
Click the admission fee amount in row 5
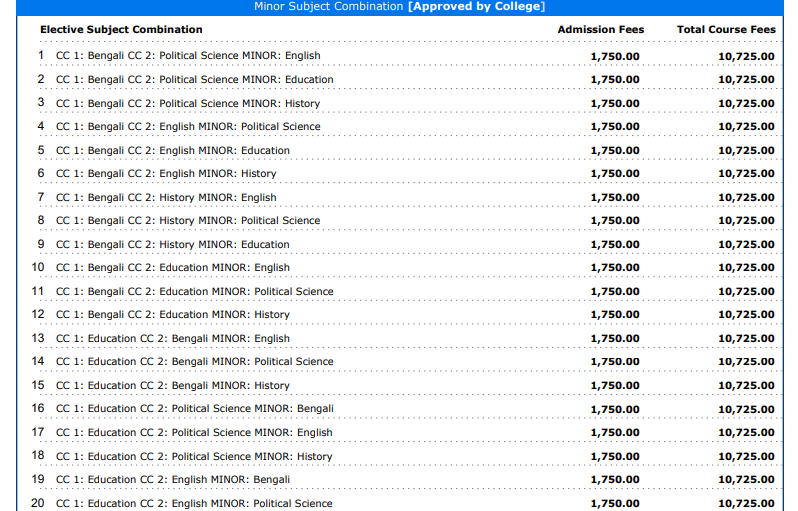click(x=615, y=151)
